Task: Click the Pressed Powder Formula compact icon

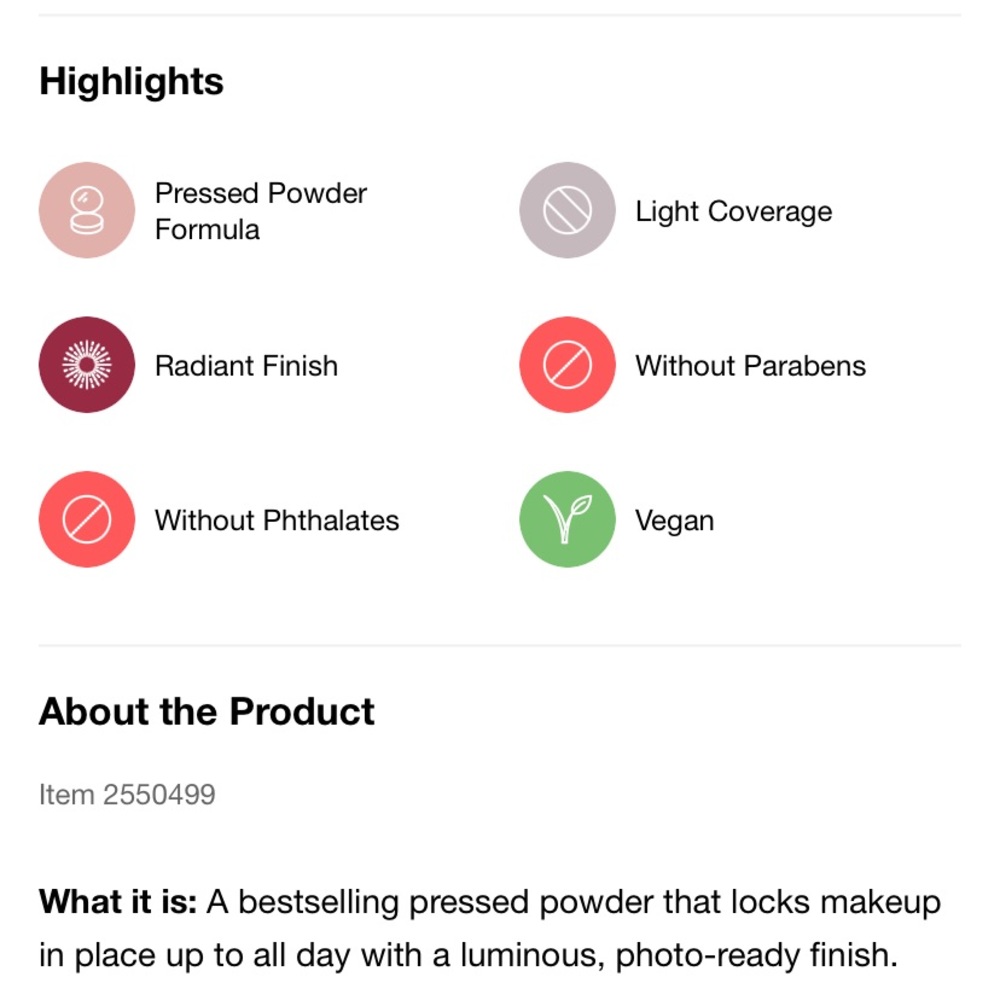Action: pyautogui.click(x=87, y=210)
